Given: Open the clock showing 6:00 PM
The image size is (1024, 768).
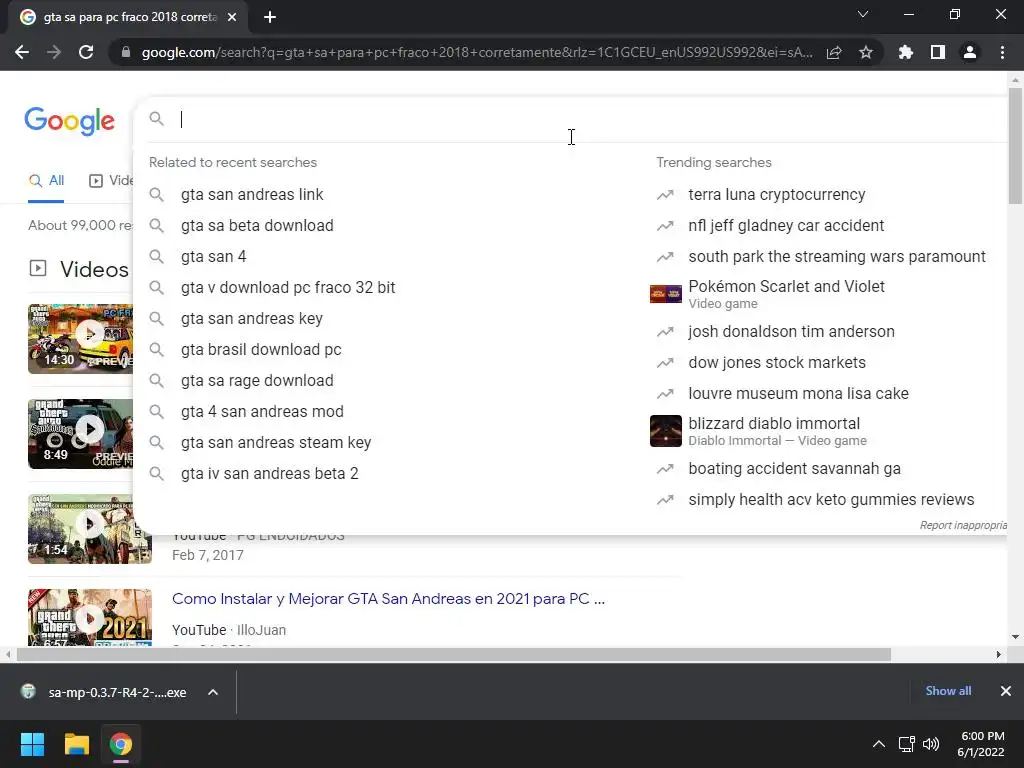Looking at the screenshot, I should [x=981, y=744].
